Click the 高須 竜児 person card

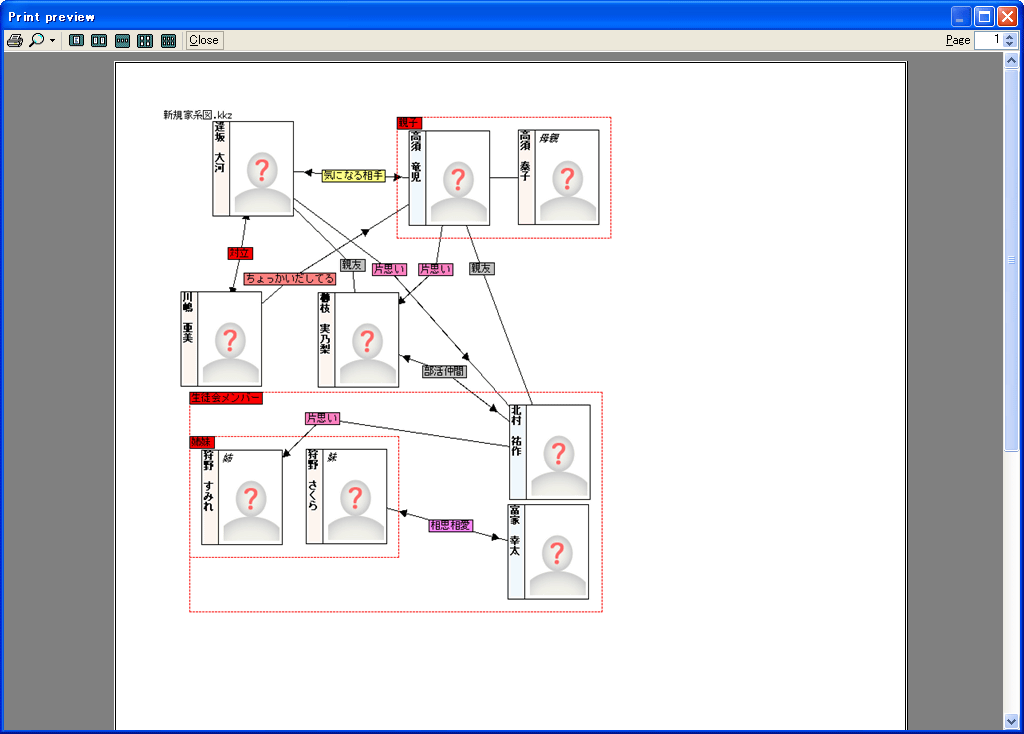pyautogui.click(x=449, y=178)
